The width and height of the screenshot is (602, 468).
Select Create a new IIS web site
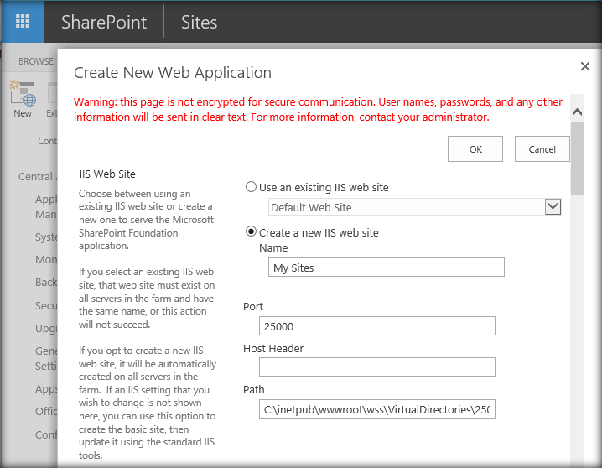pyautogui.click(x=251, y=232)
